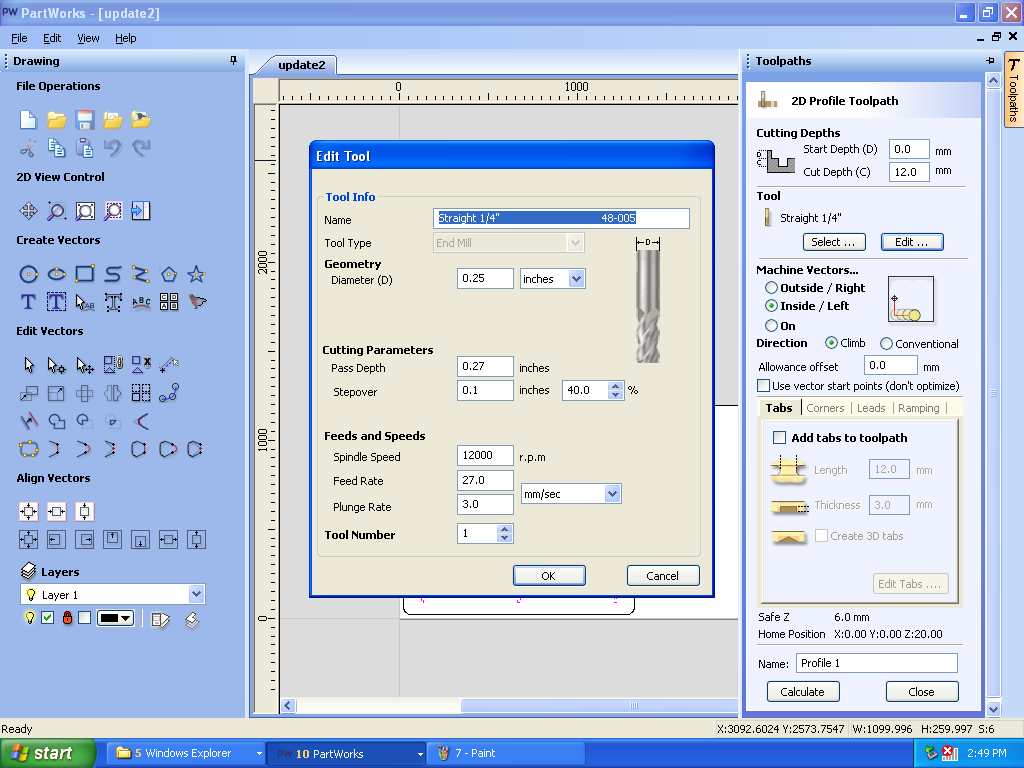Click the bird trace bitmap icon

(x=197, y=302)
